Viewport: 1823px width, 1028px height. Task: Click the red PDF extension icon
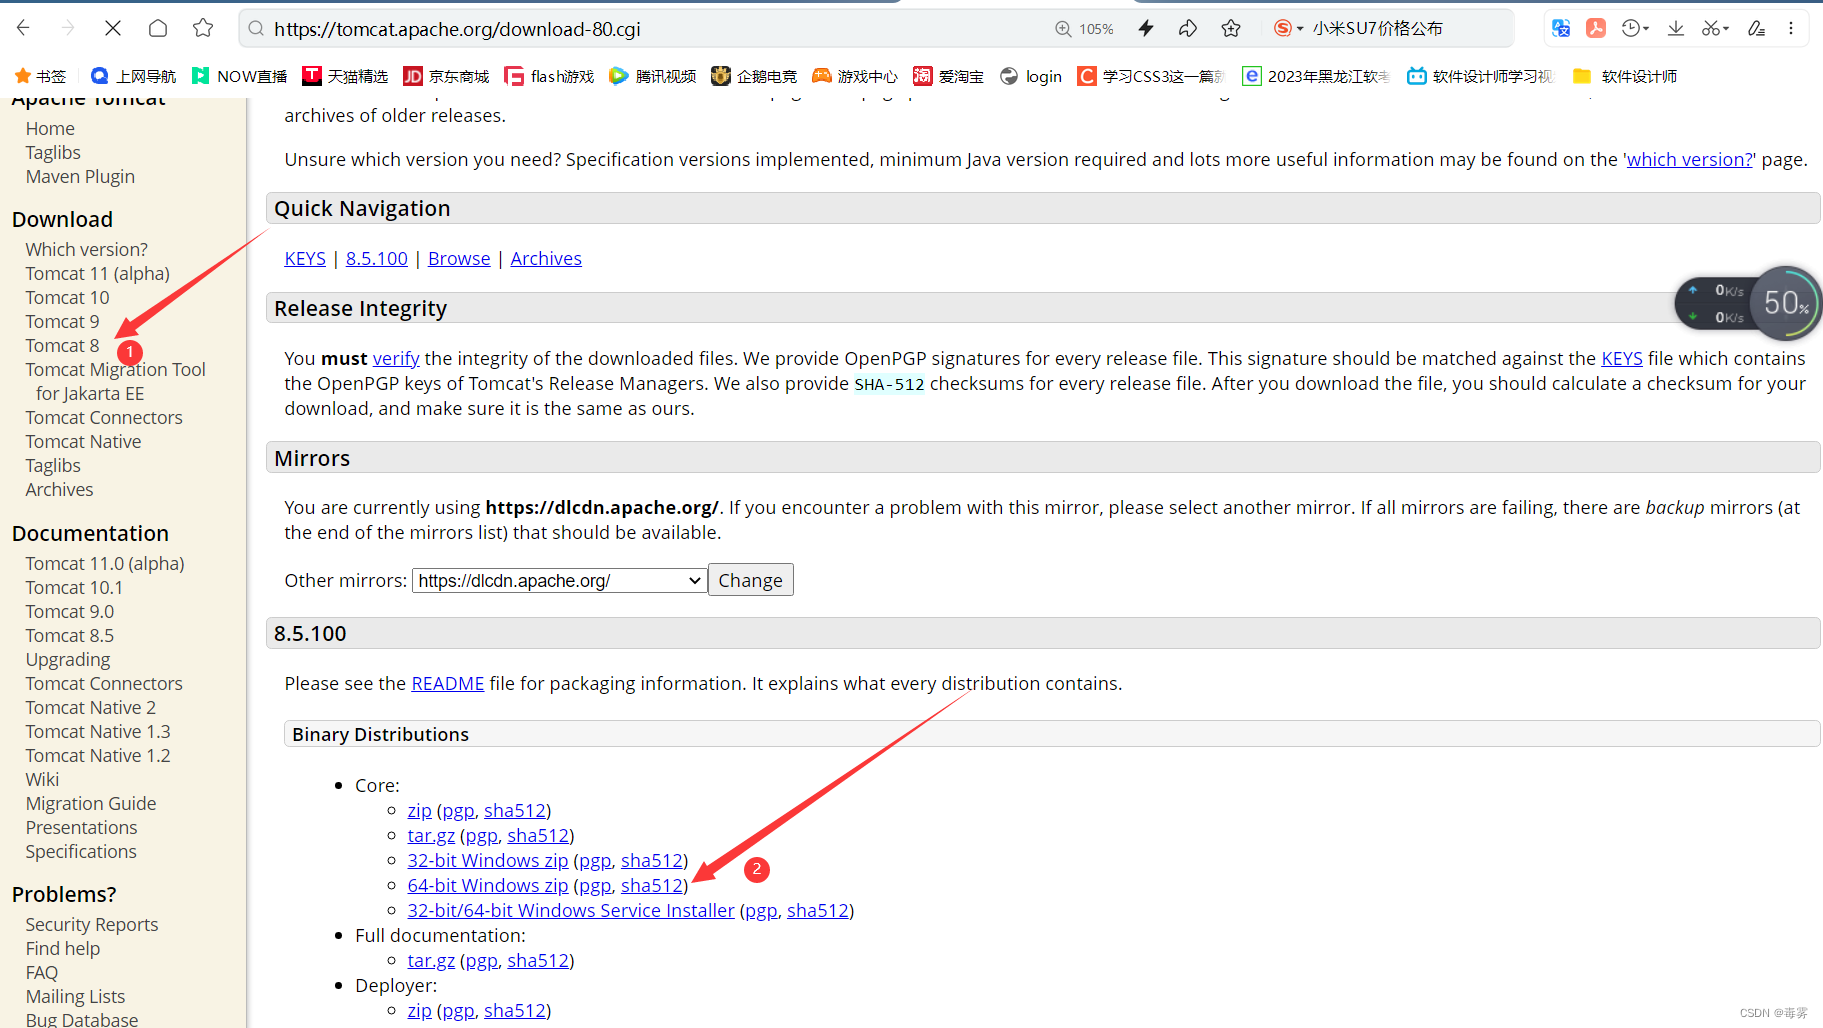[1596, 29]
